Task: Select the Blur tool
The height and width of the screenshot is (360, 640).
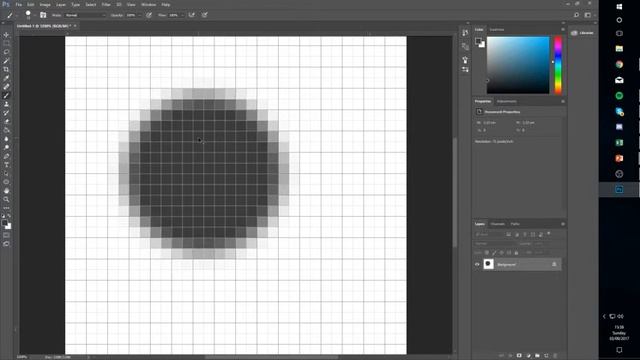Action: point(6,139)
